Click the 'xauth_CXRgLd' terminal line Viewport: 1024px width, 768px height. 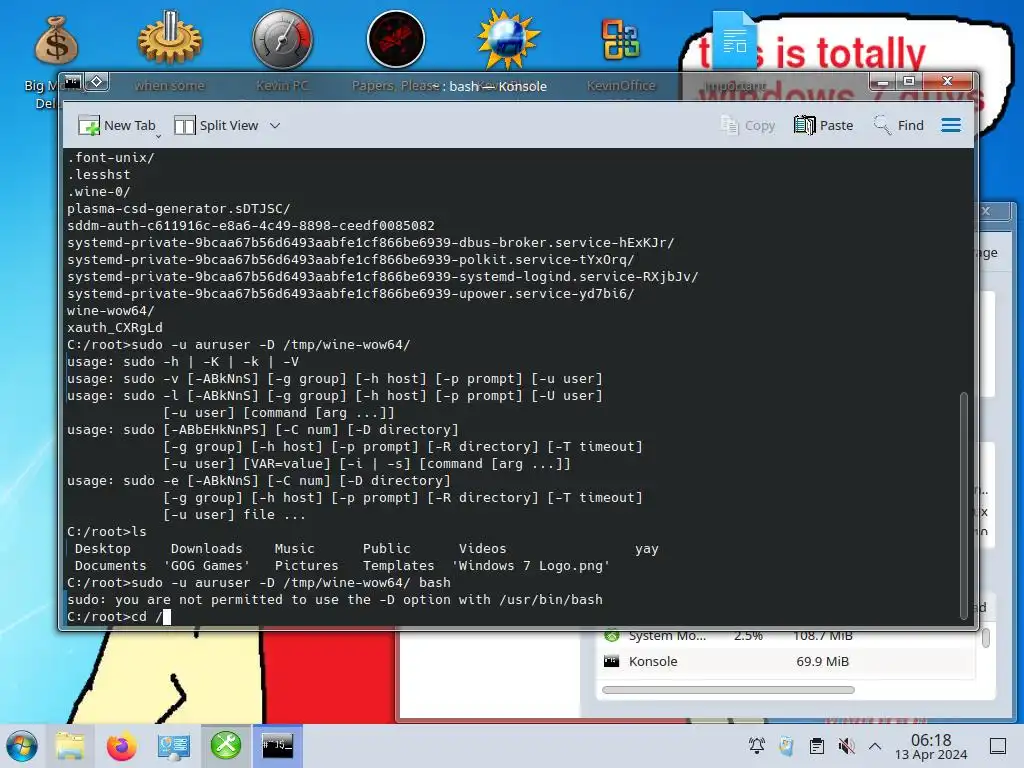[x=115, y=328]
